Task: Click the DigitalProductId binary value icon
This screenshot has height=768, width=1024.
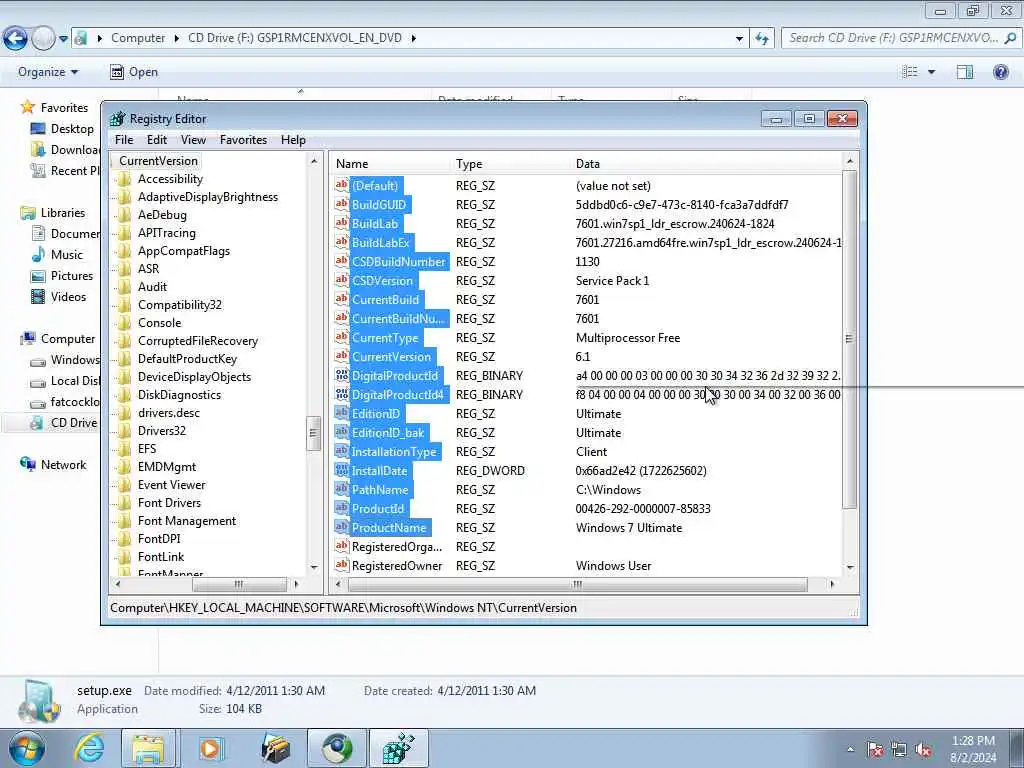Action: point(342,376)
